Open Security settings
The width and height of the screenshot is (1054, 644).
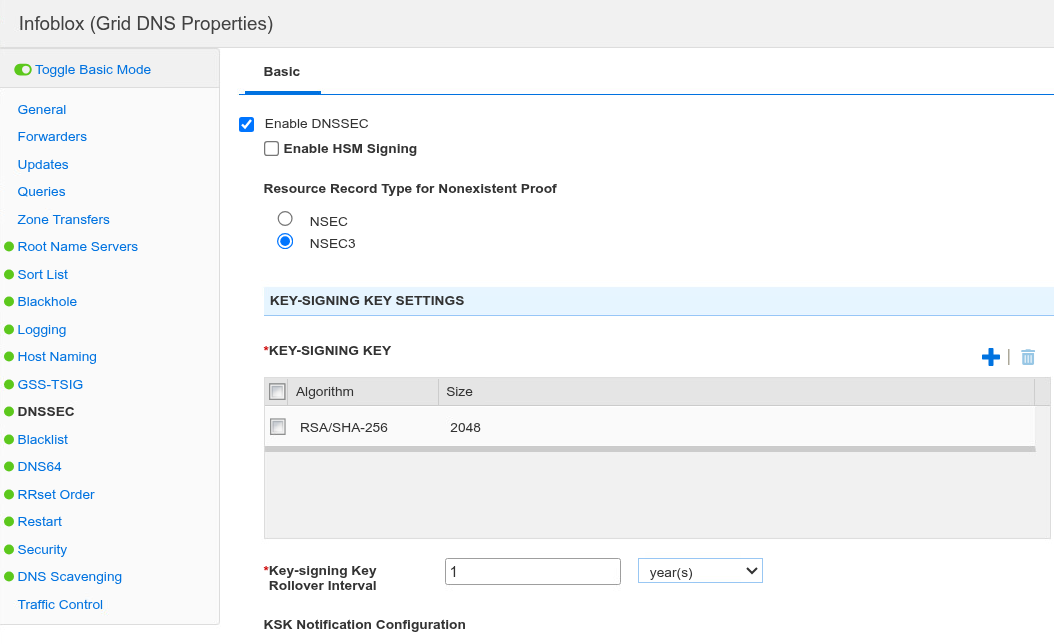tap(42, 550)
